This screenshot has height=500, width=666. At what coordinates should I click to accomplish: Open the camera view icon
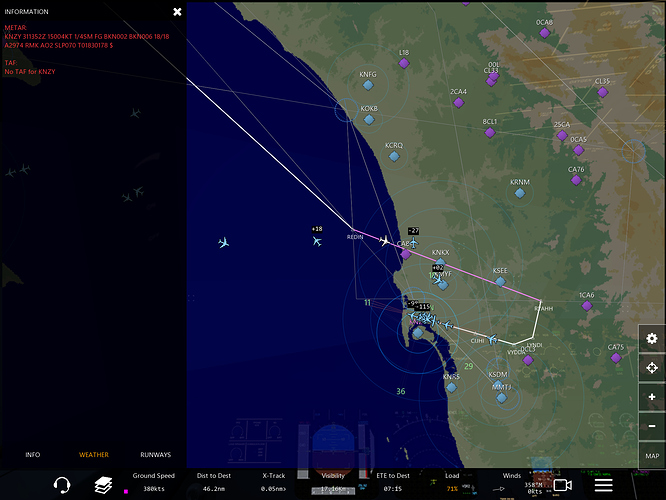(x=563, y=485)
